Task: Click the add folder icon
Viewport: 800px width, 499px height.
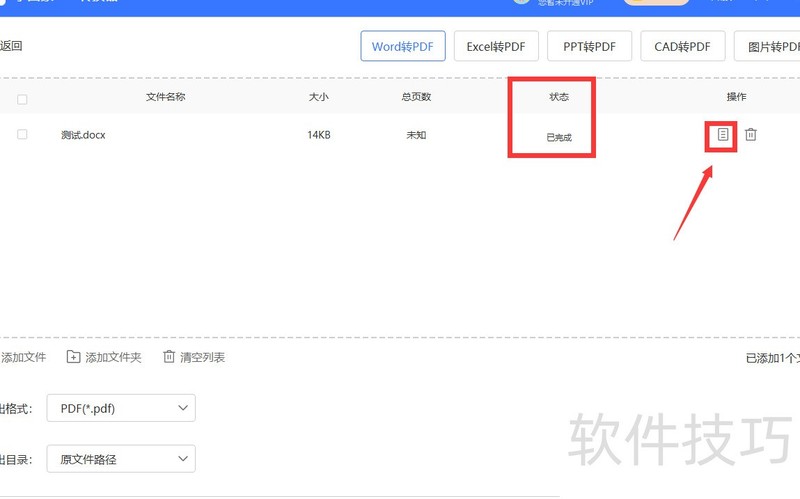Action: tap(73, 357)
